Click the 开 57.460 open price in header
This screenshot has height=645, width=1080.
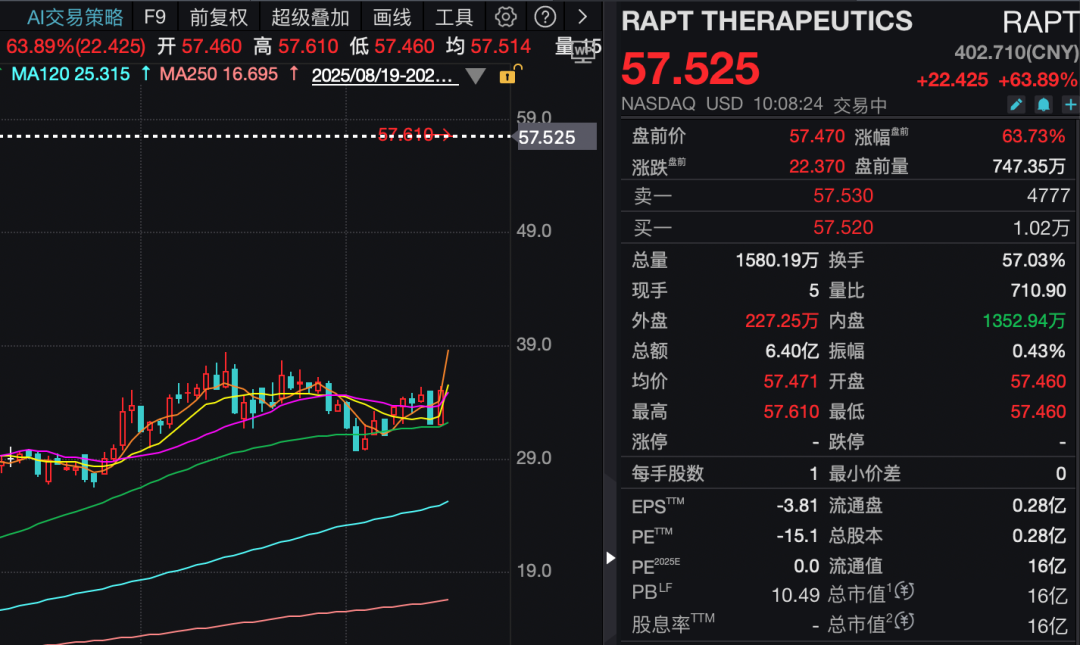tap(199, 46)
